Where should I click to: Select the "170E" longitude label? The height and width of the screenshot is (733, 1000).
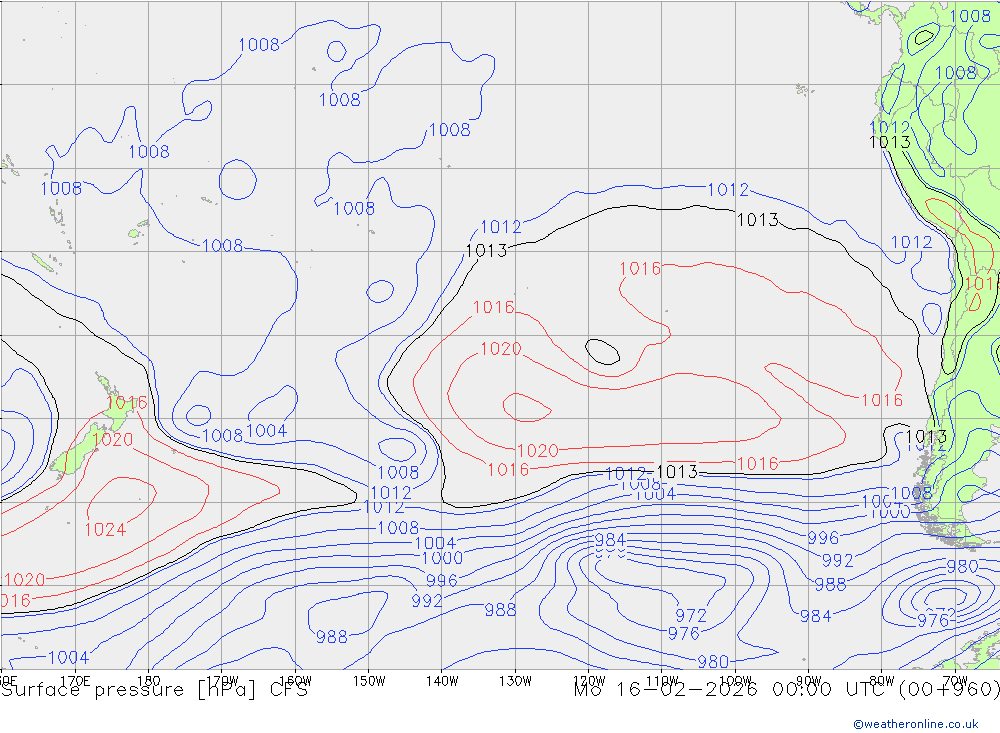coord(75,681)
